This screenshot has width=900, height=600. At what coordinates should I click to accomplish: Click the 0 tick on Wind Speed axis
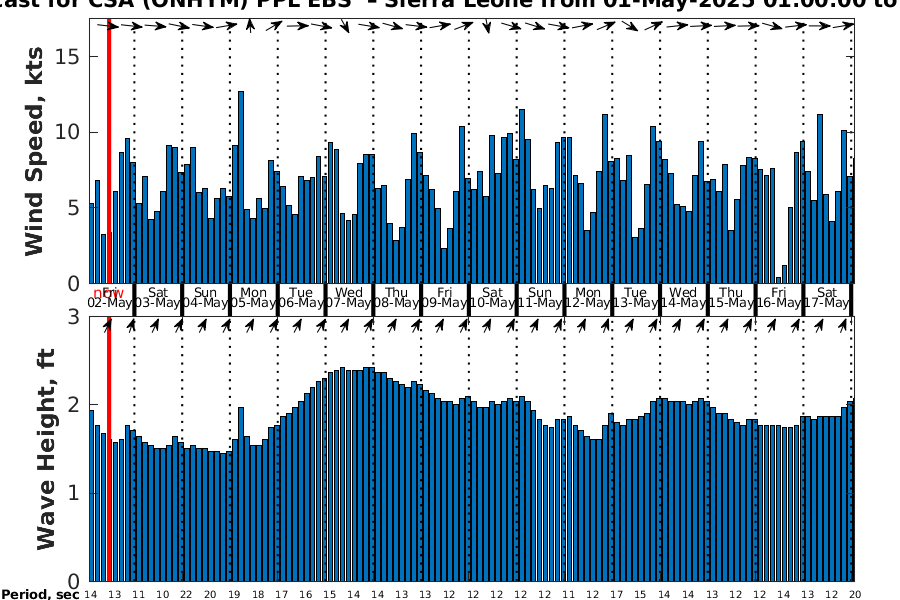74,284
